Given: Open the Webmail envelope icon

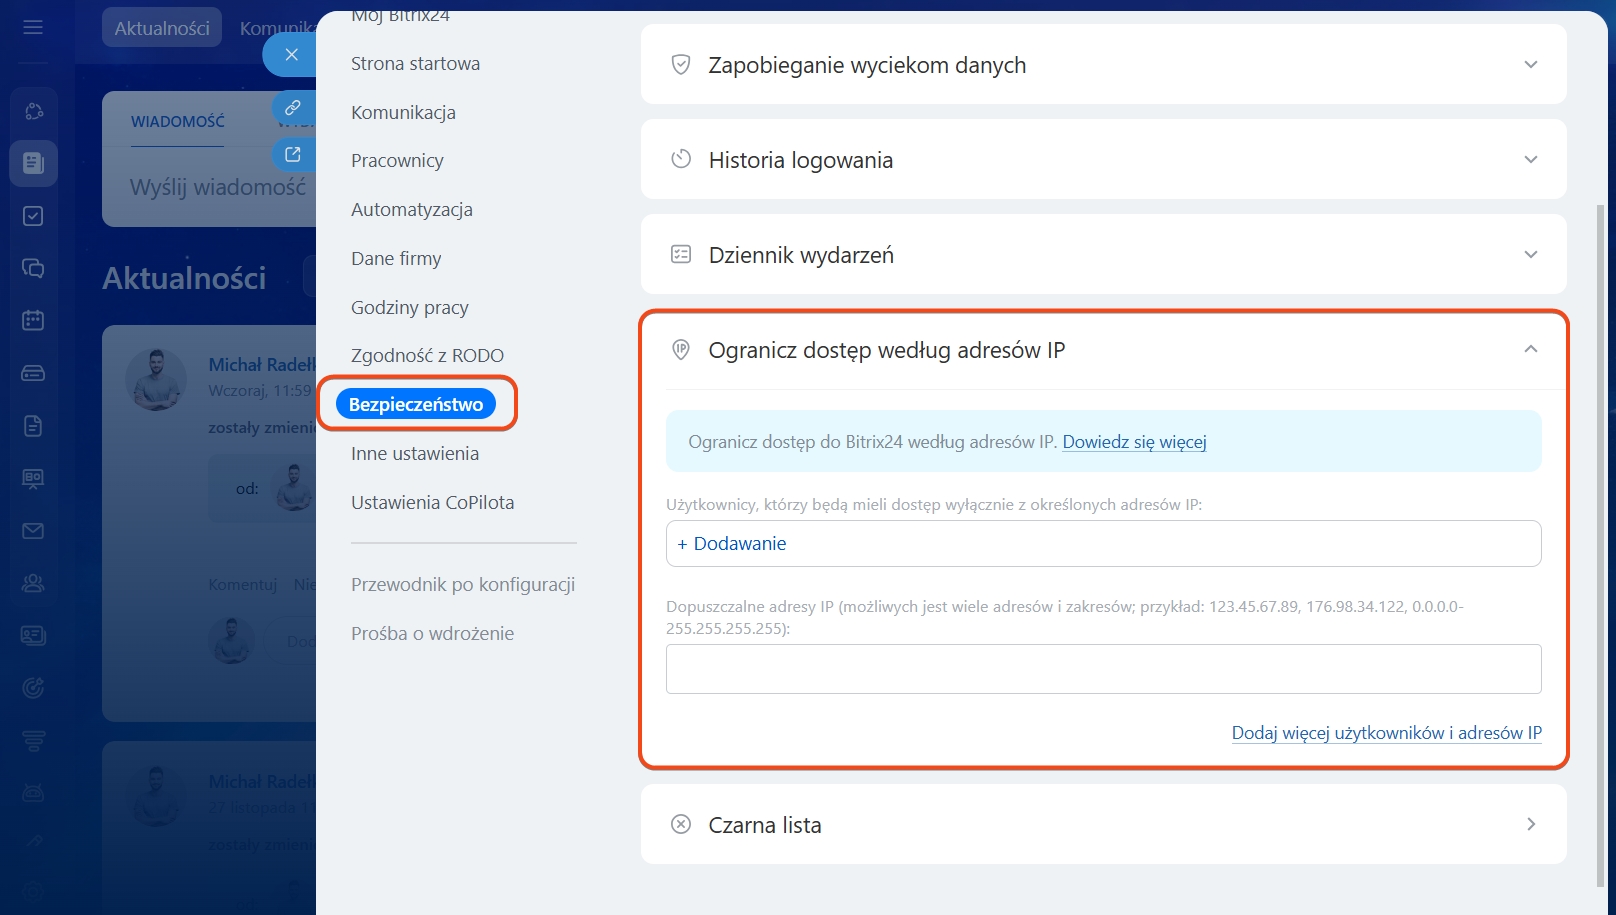Looking at the screenshot, I should coord(33,531).
